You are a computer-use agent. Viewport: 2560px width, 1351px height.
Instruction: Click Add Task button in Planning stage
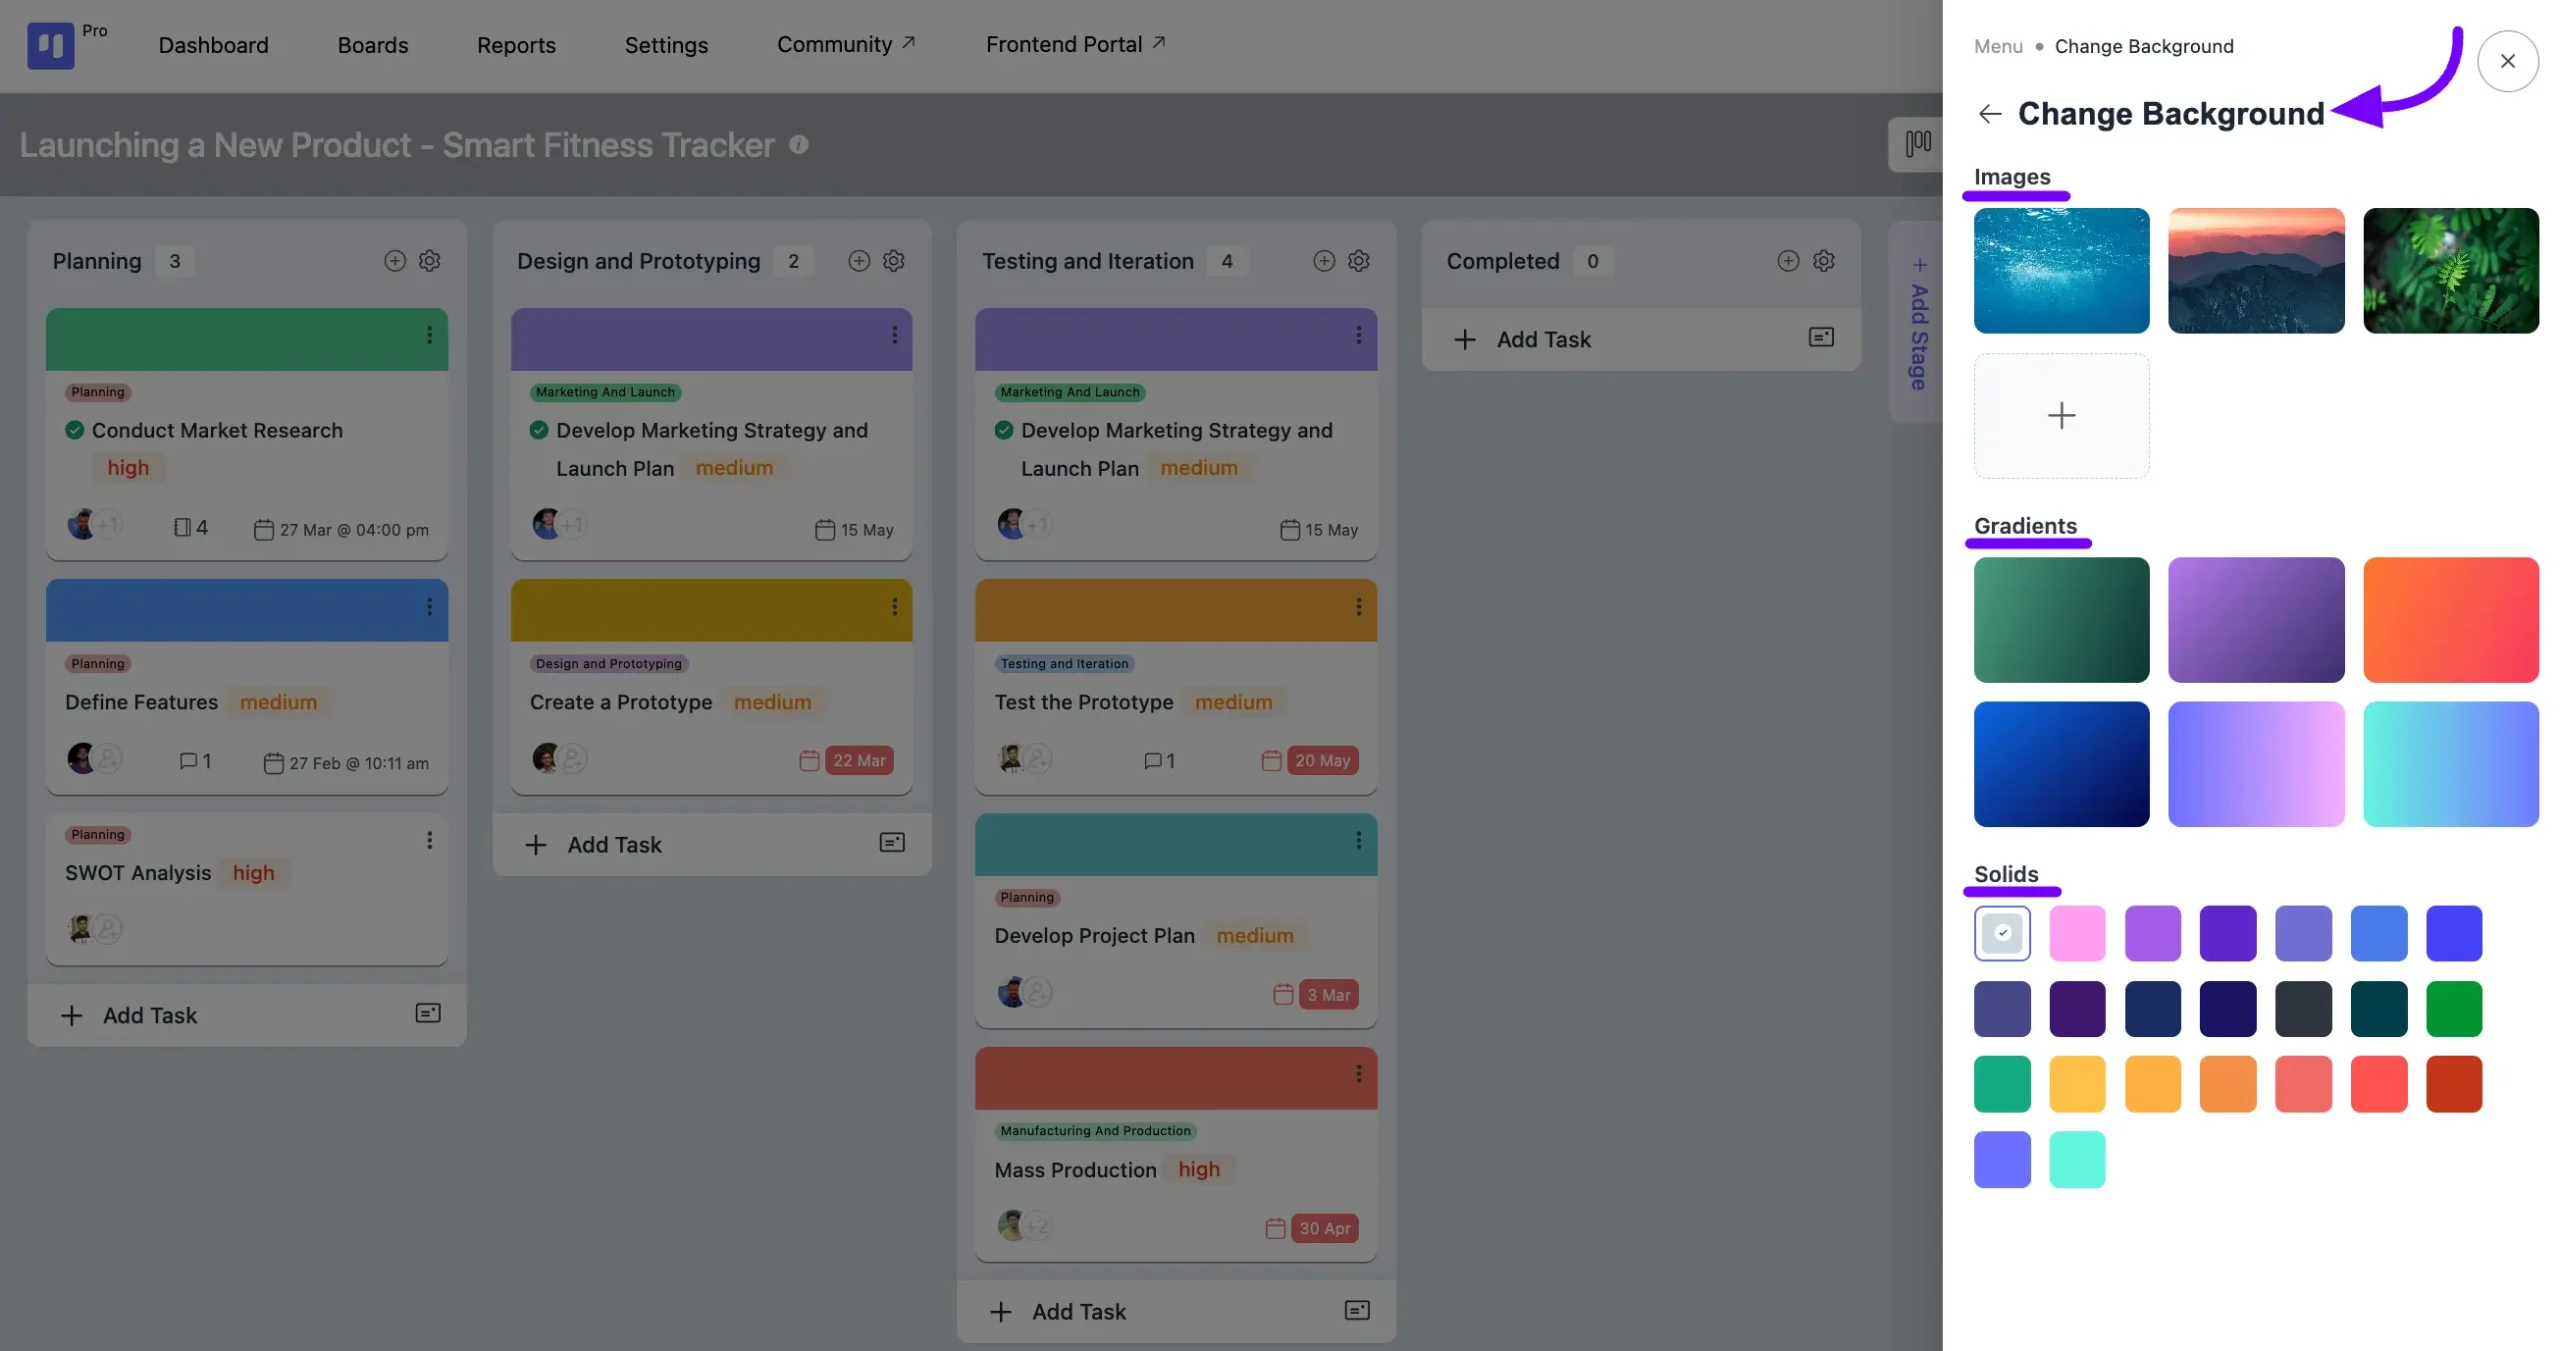point(147,1014)
